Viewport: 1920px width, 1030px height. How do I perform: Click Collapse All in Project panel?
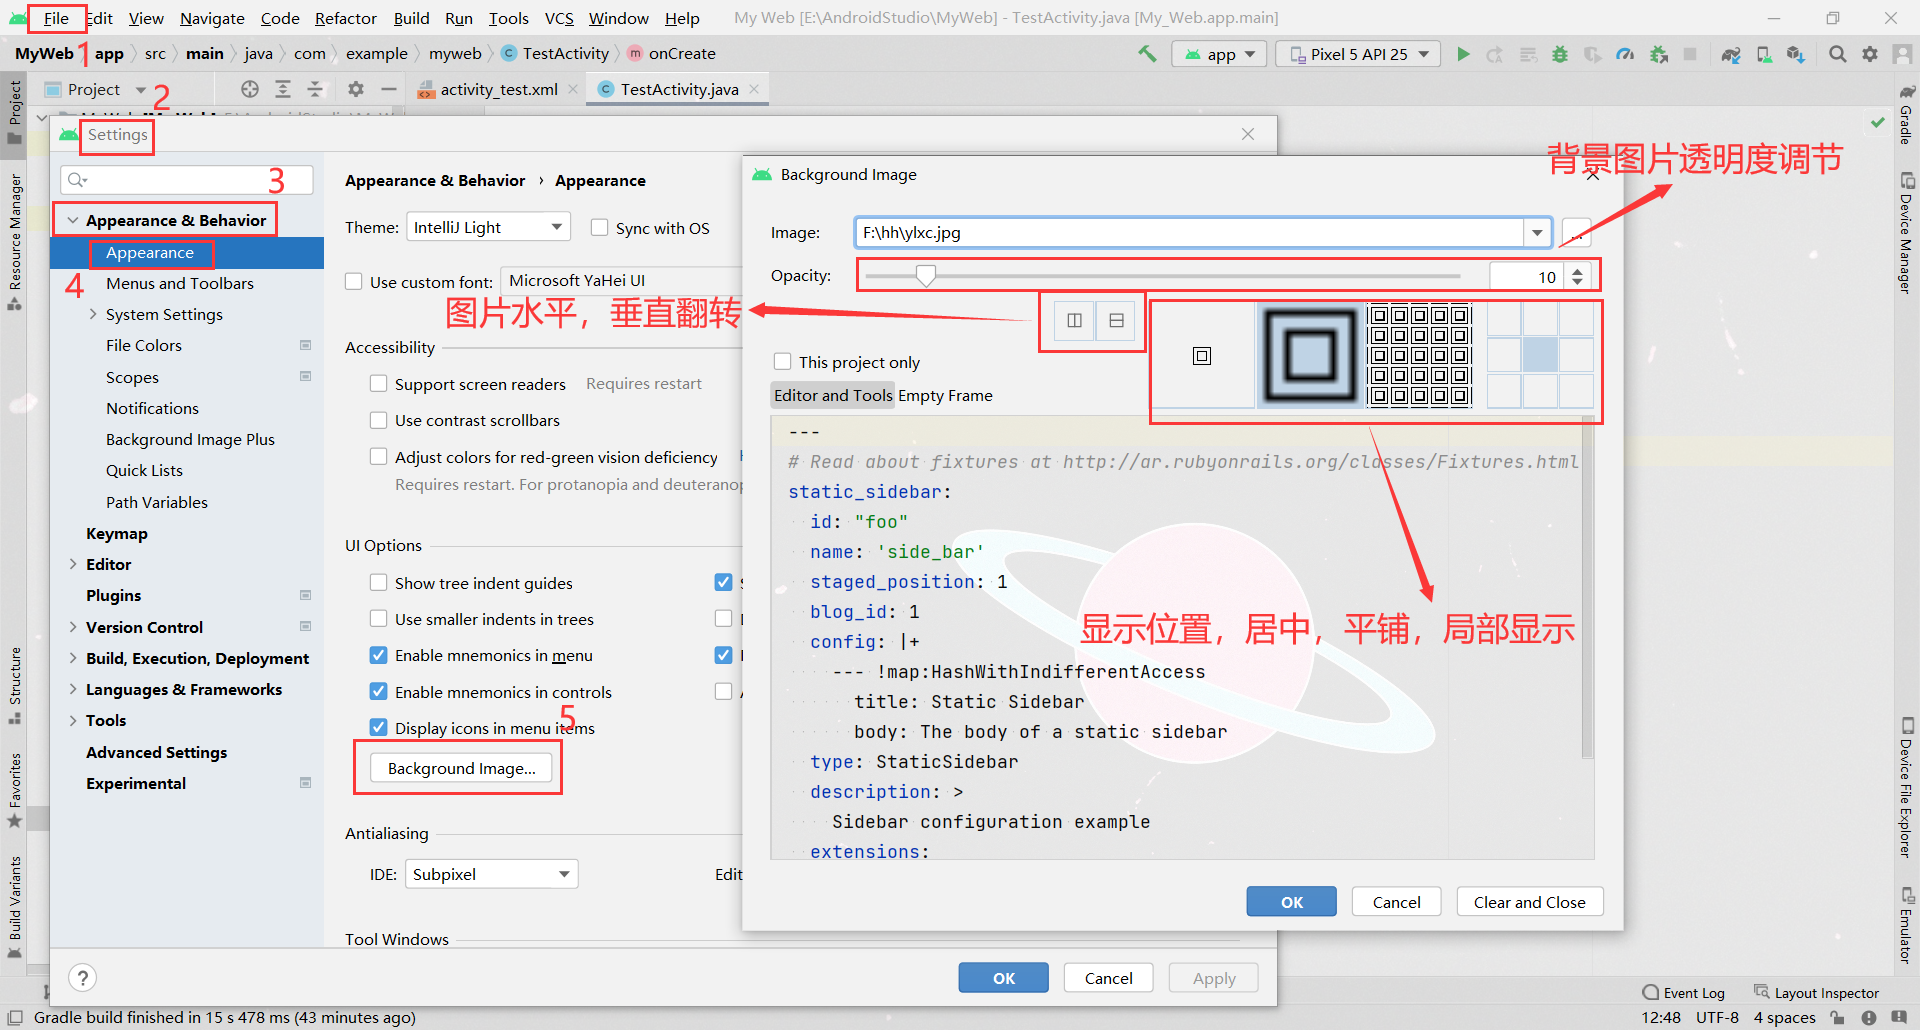[x=315, y=89]
